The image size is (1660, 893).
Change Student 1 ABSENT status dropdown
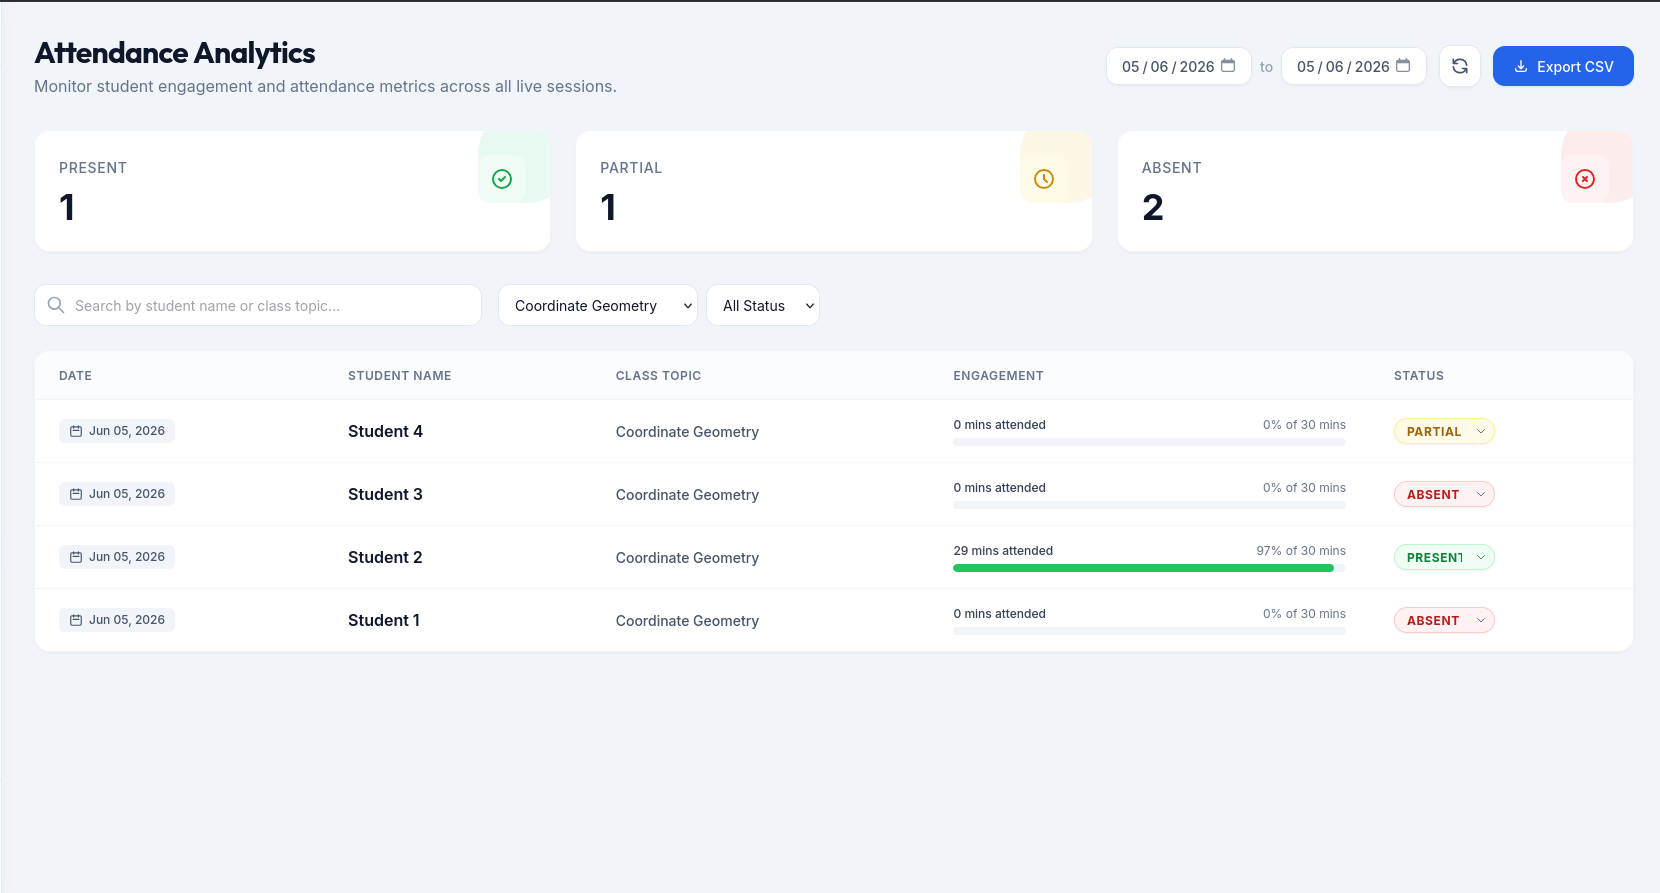[1444, 620]
